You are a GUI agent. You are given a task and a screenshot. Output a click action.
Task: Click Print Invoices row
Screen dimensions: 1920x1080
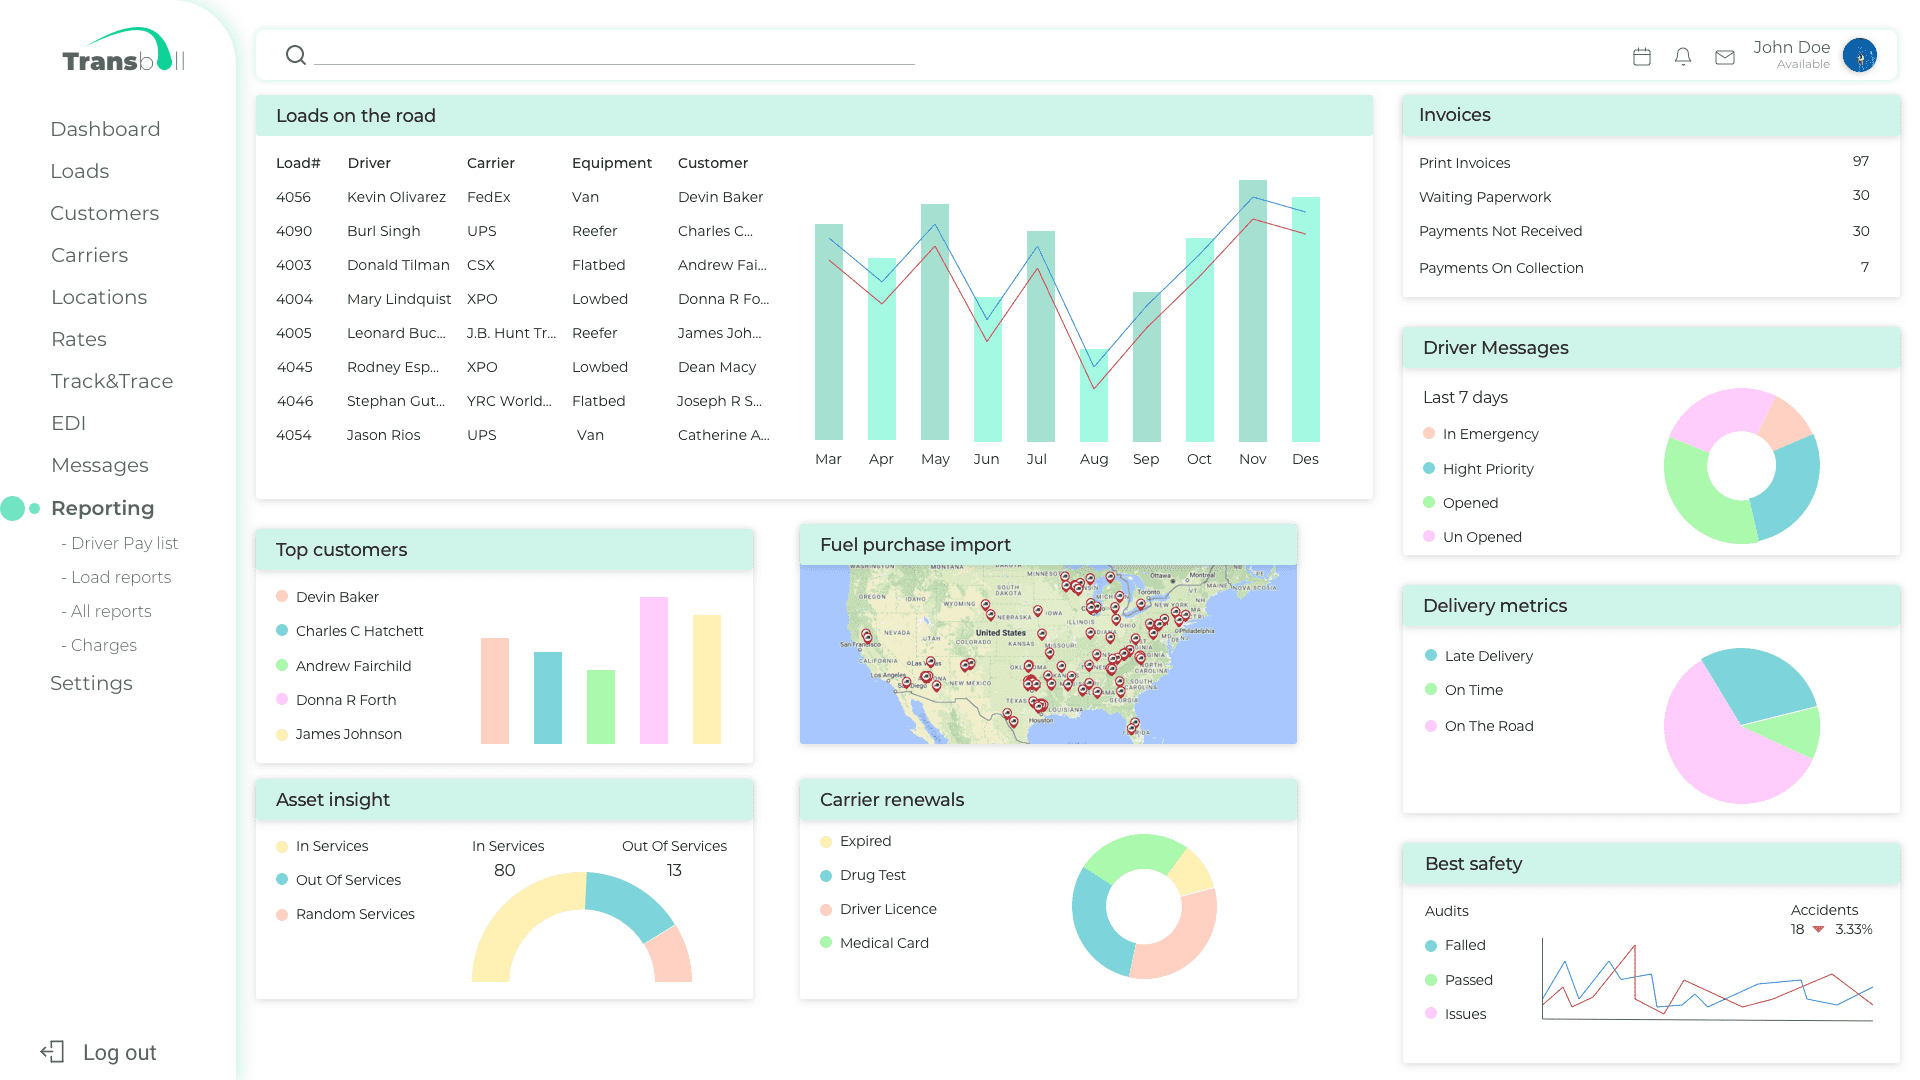pos(1645,162)
